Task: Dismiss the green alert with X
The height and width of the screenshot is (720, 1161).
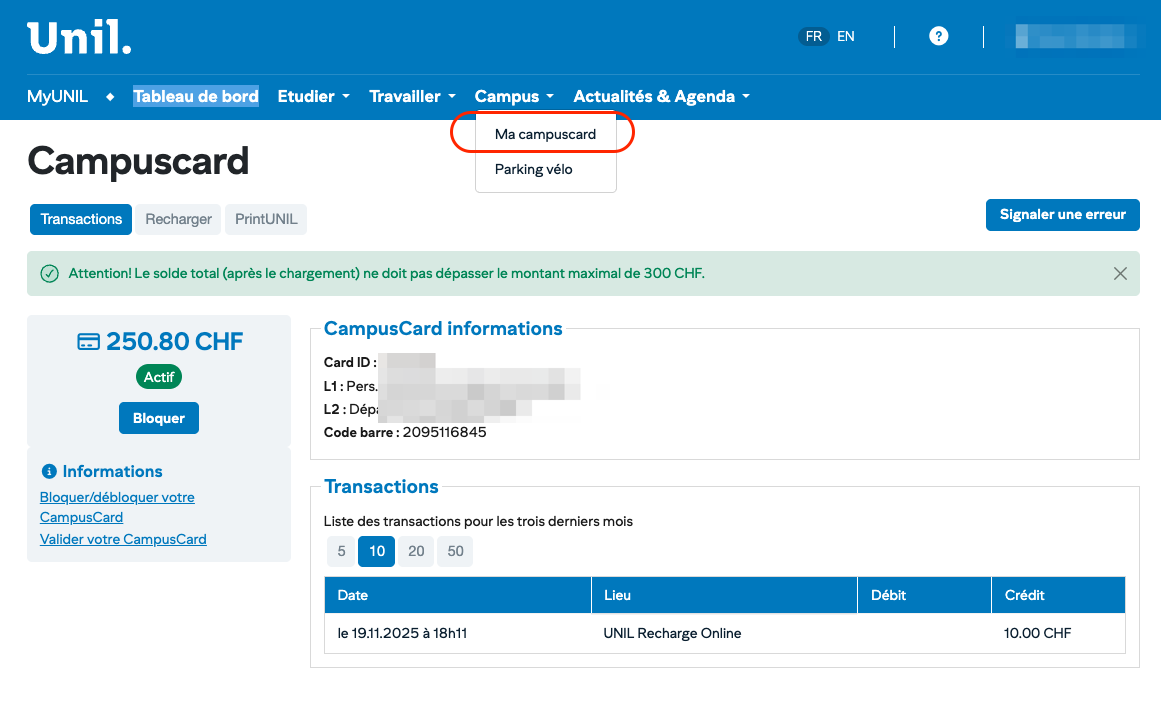Action: point(1120,274)
